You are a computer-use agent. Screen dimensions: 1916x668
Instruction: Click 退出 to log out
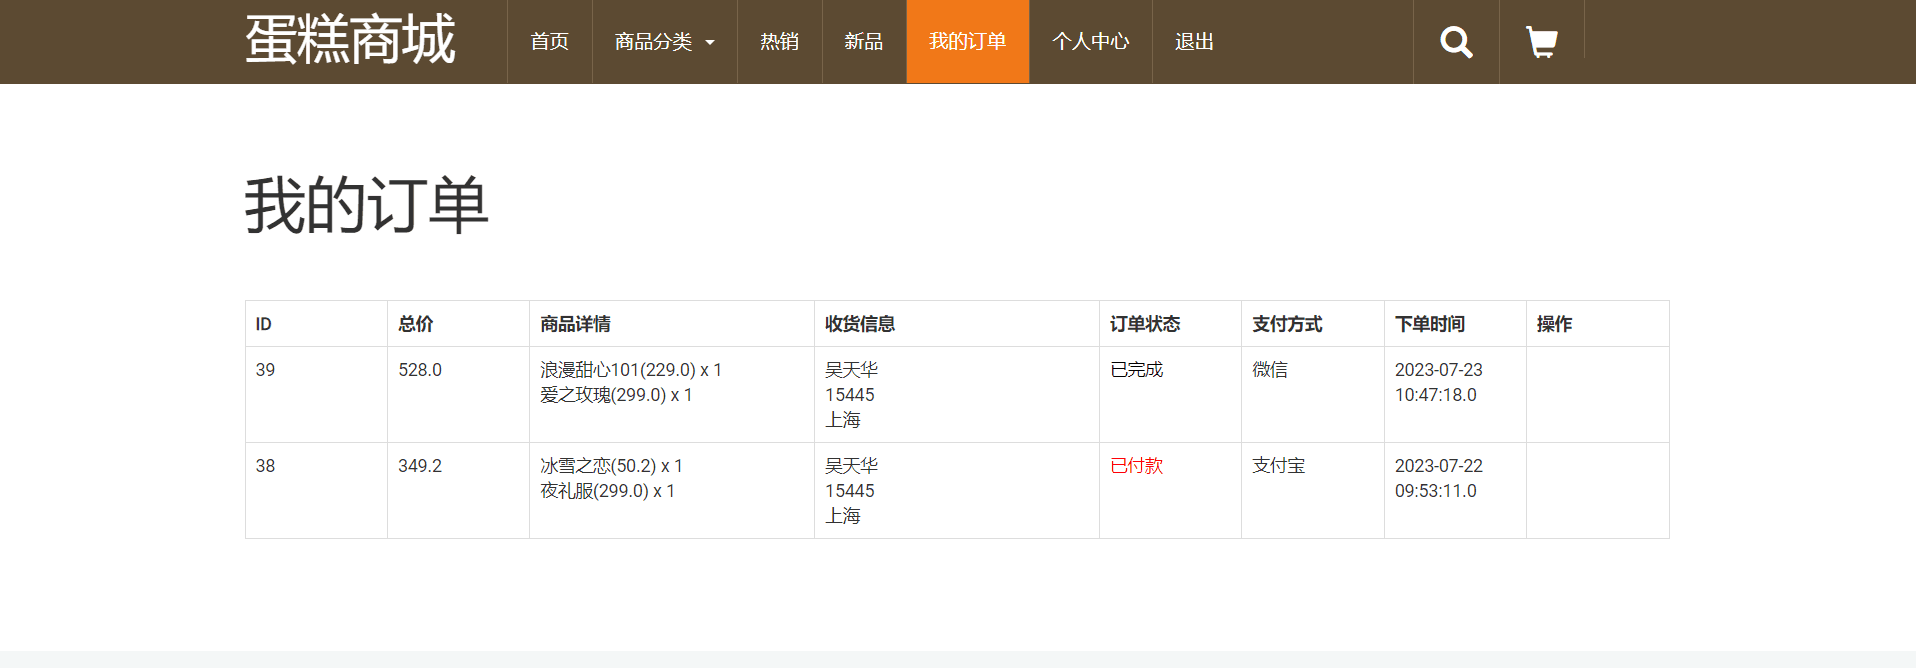[x=1194, y=42]
